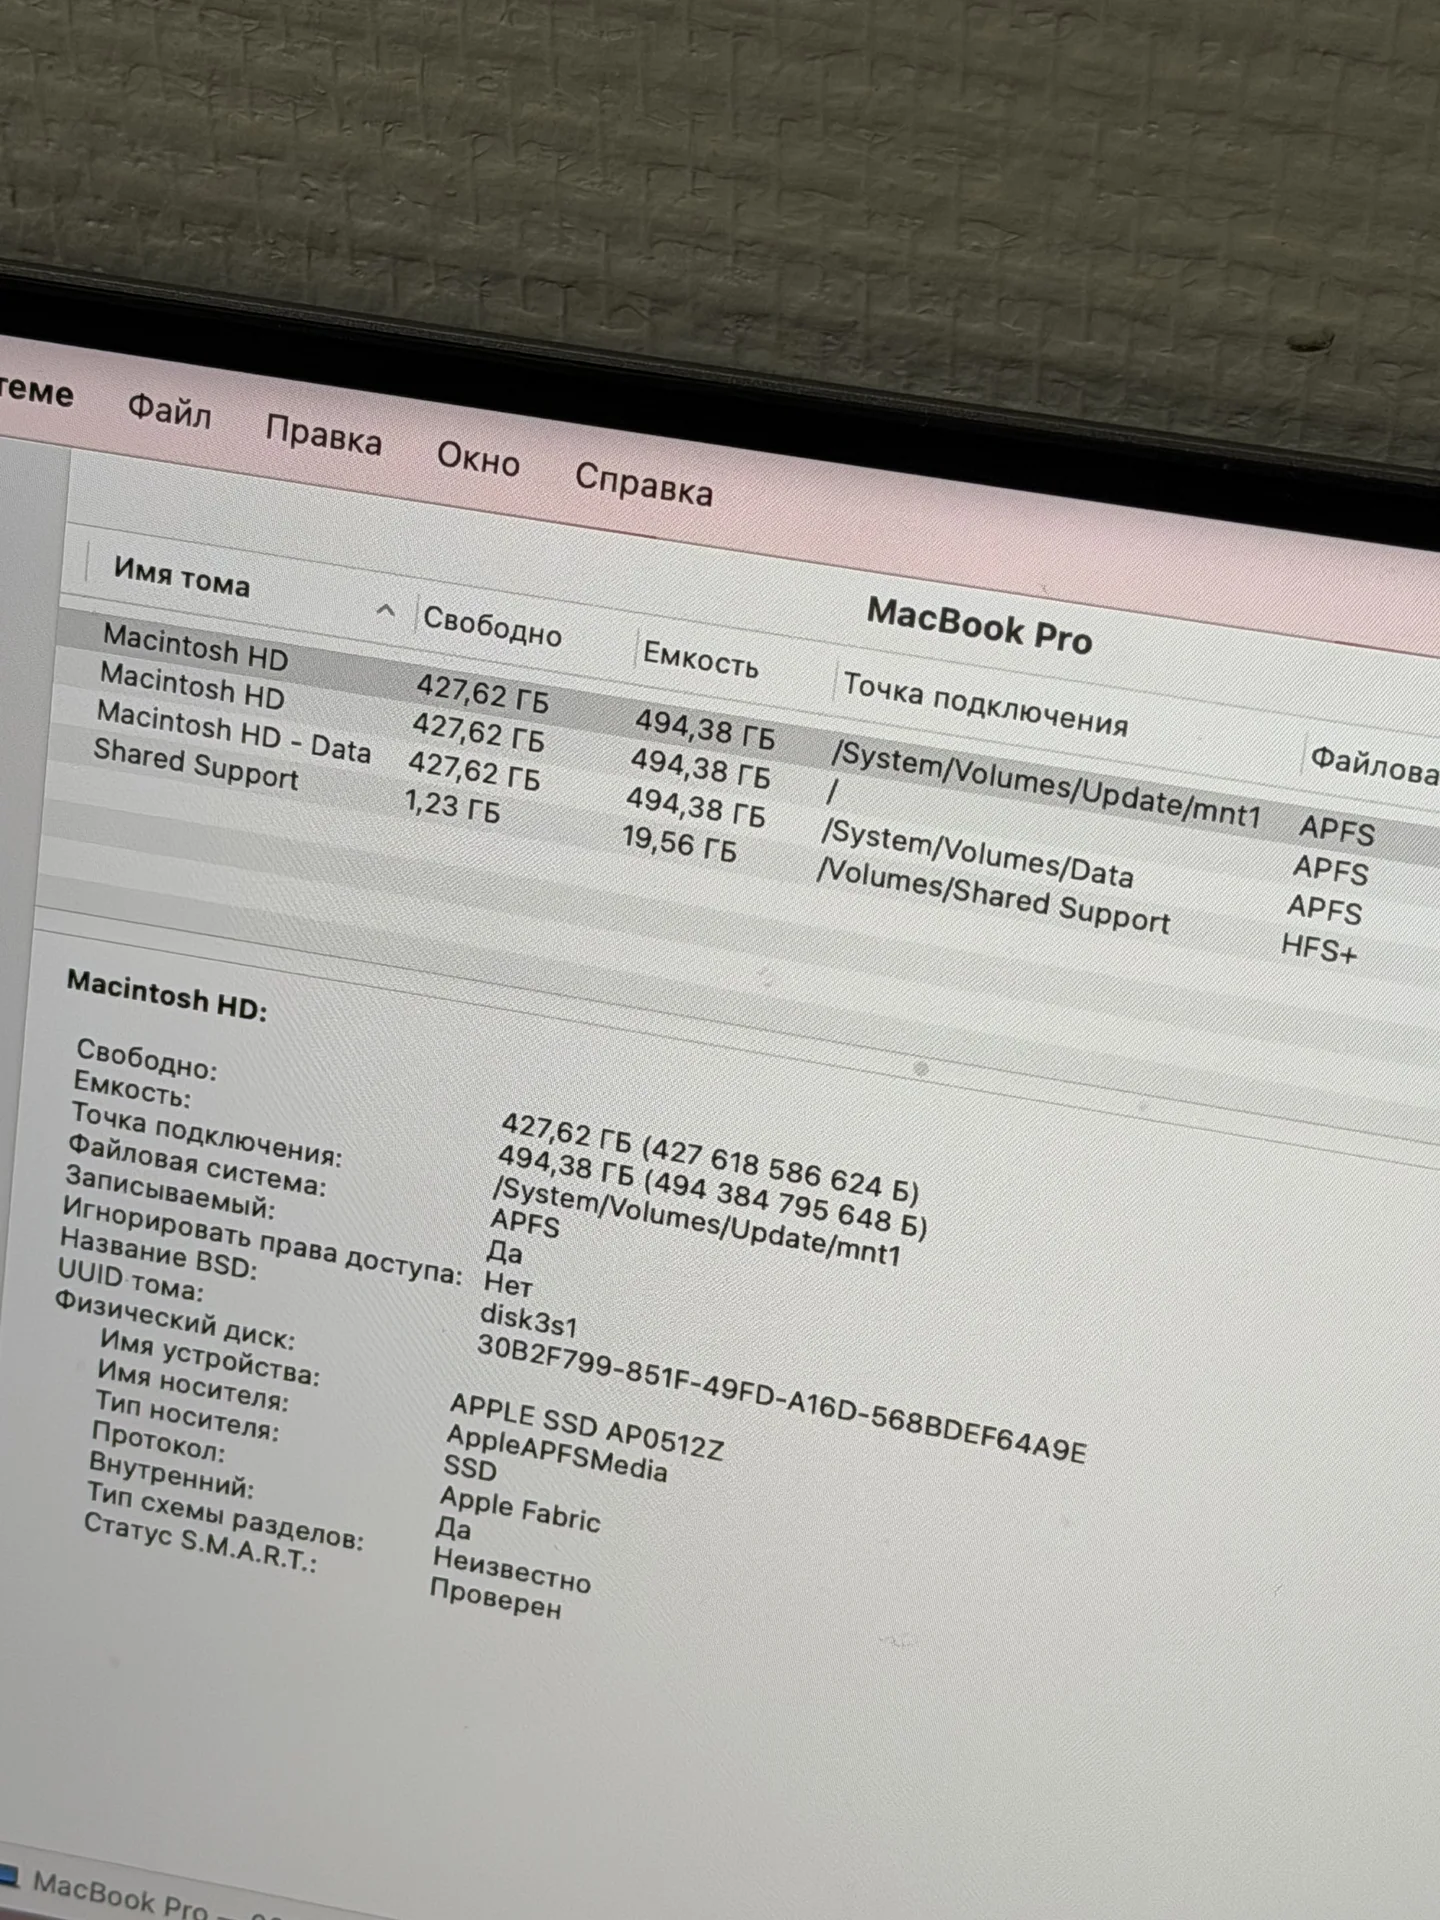Image resolution: width=1440 pixels, height=1920 pixels.
Task: Click the Физический диск label
Action: [174, 1318]
